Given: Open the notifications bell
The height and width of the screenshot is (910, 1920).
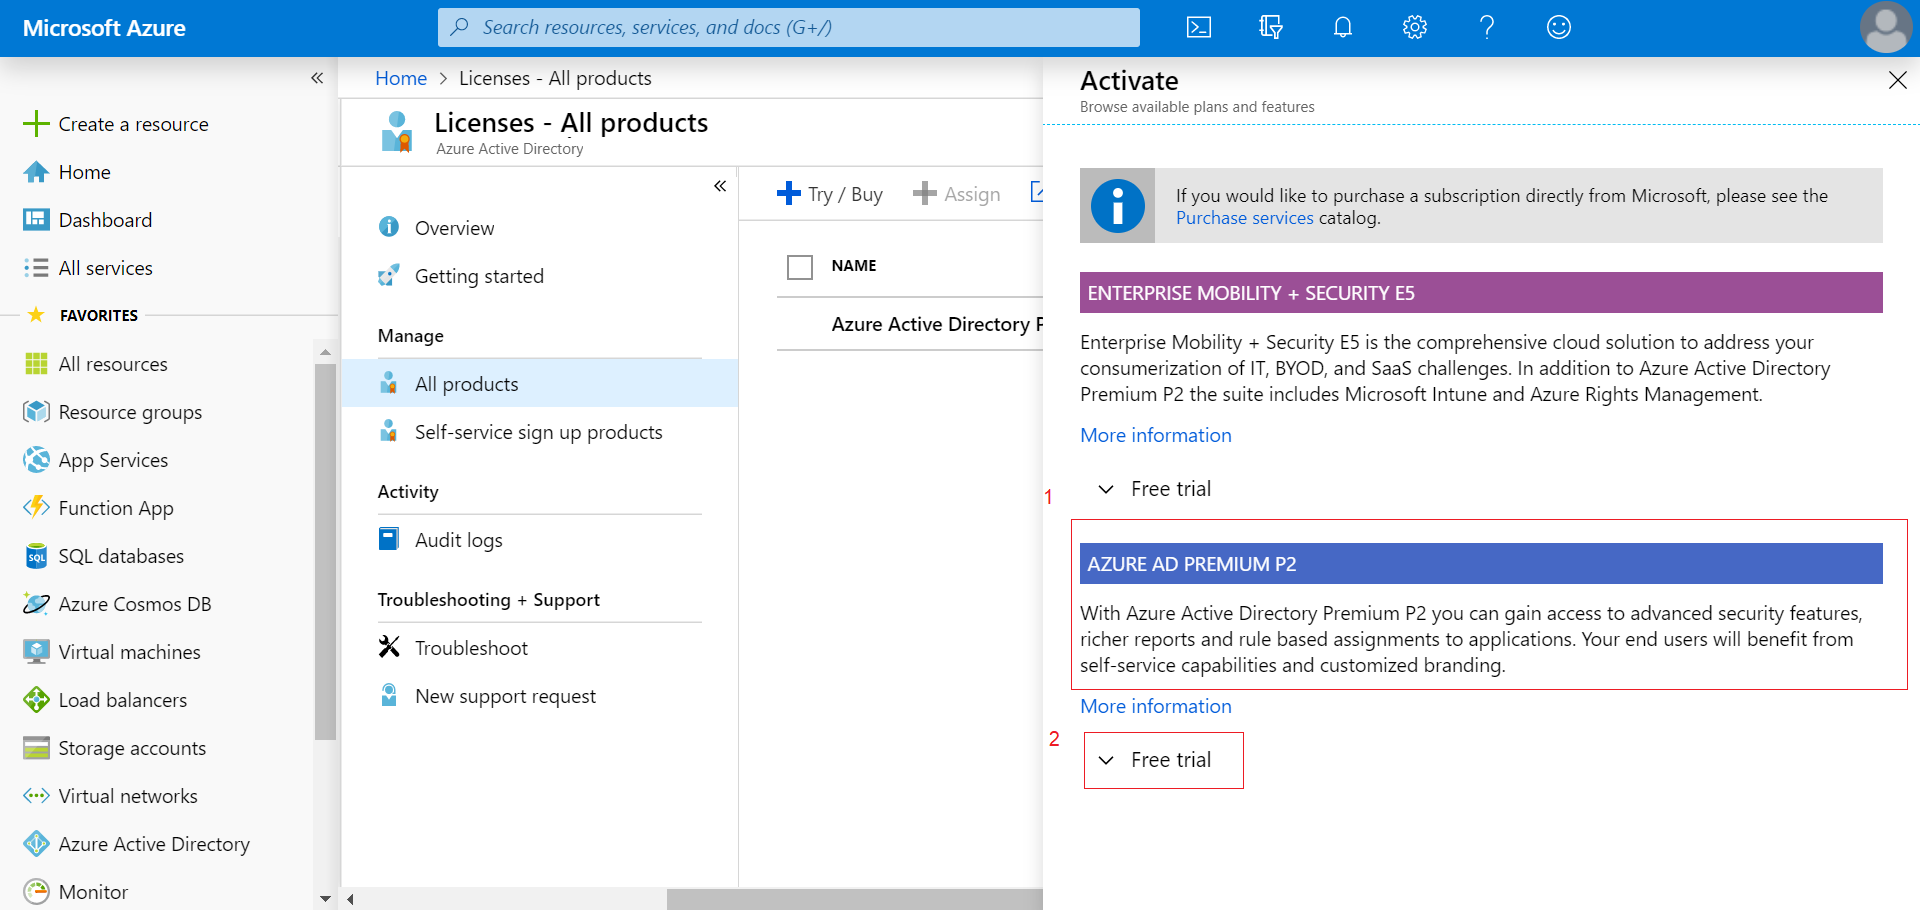Looking at the screenshot, I should pyautogui.click(x=1342, y=27).
